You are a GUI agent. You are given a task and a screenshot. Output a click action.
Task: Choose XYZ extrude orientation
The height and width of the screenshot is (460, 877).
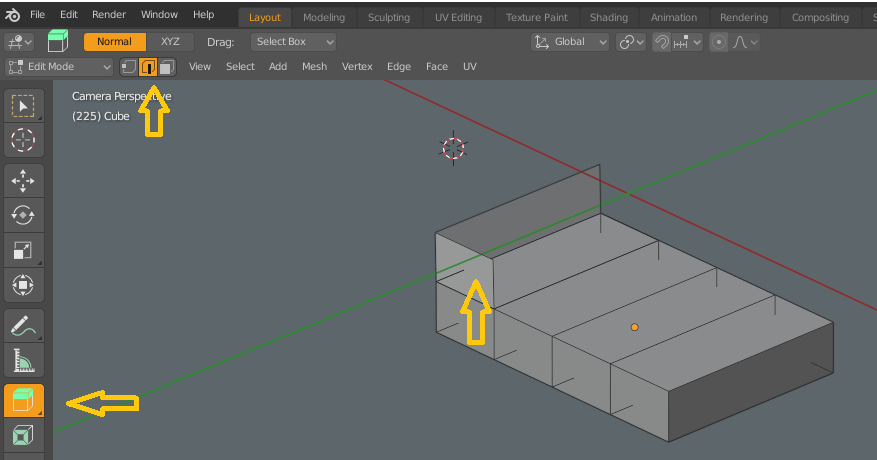click(170, 41)
